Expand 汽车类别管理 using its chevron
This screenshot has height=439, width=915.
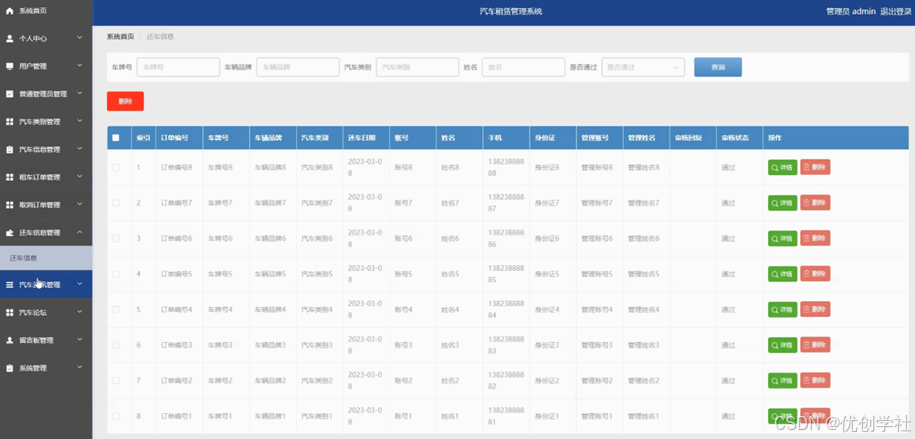pos(80,121)
